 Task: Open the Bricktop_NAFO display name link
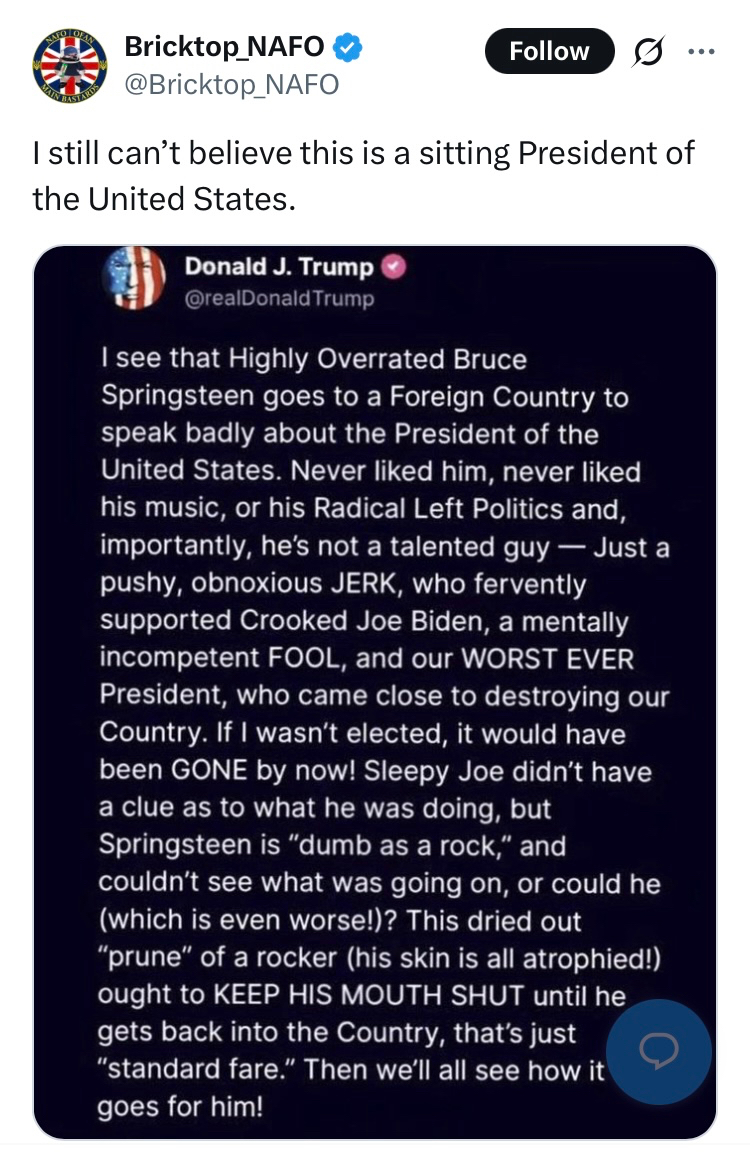[x=223, y=46]
